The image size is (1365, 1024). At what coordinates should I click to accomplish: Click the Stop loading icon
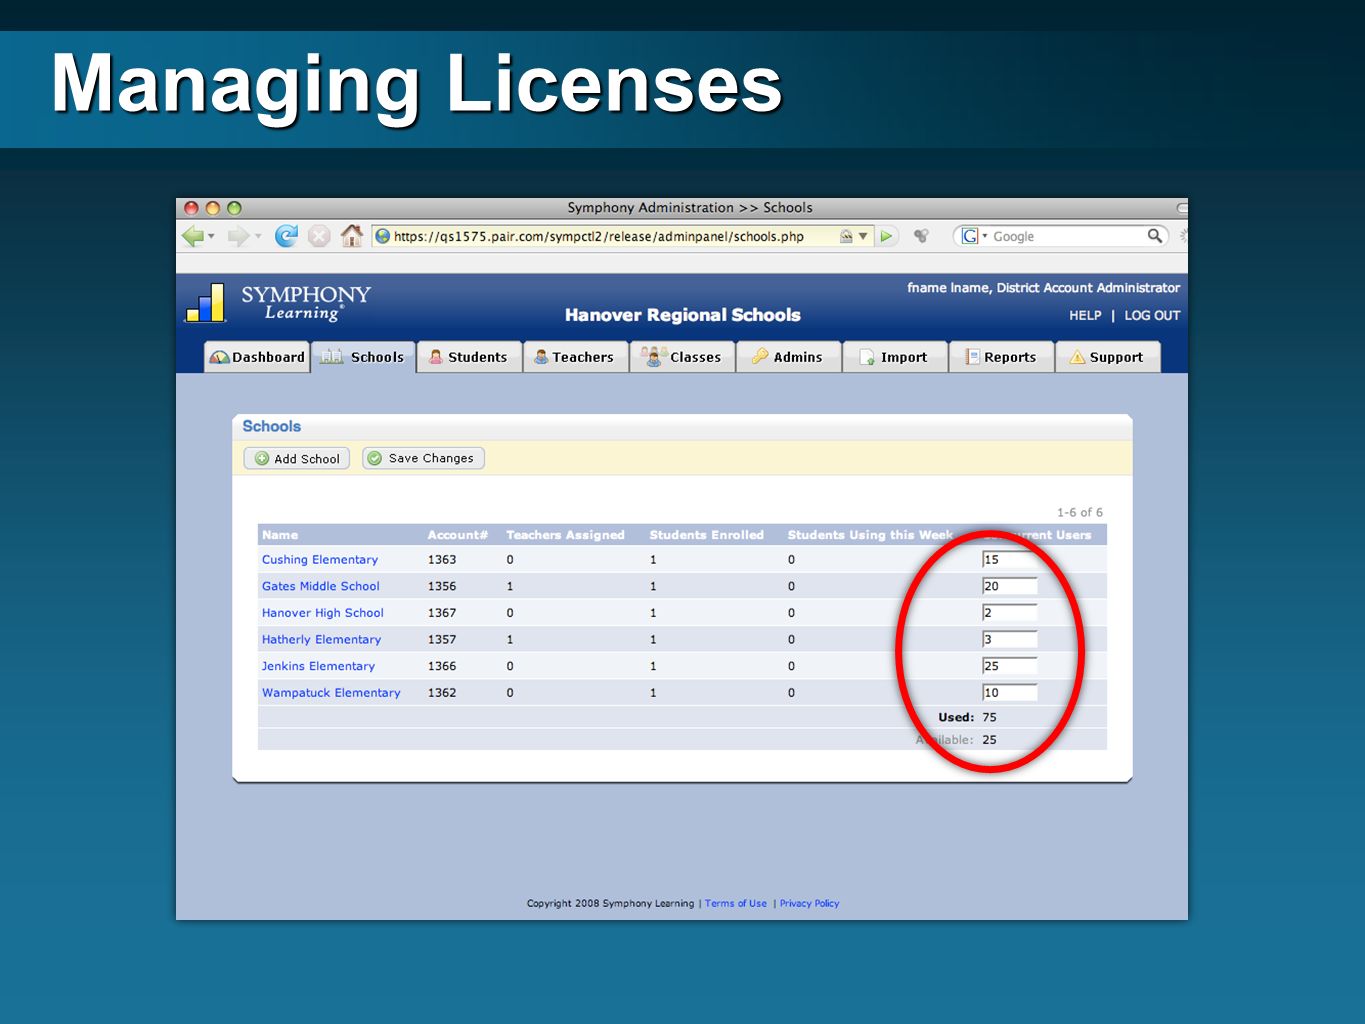pos(319,236)
